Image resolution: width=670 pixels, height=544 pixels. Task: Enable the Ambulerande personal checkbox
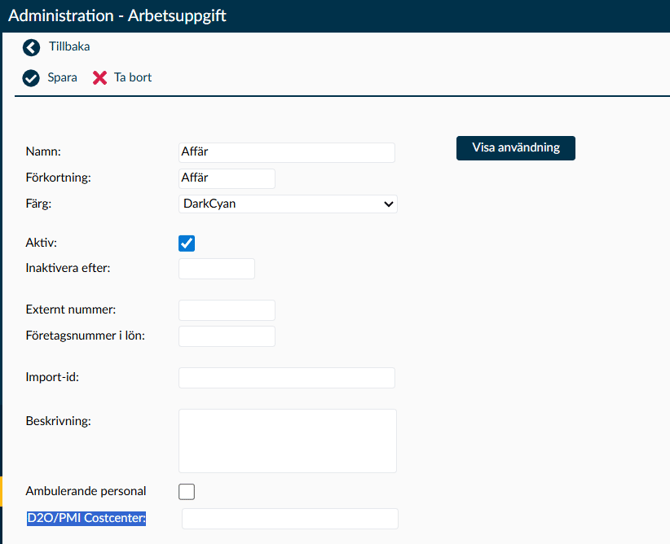[x=186, y=491]
